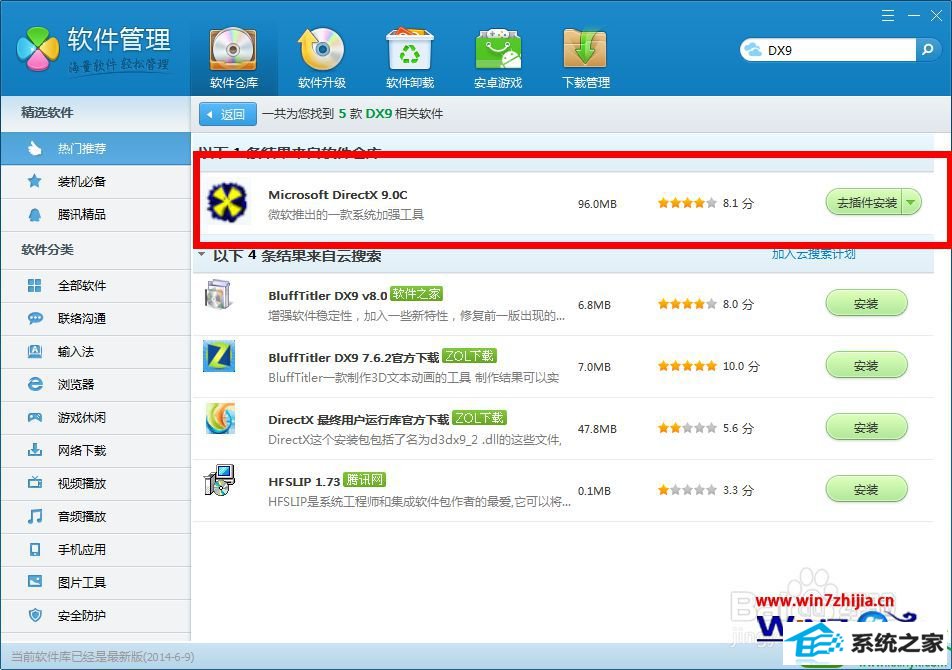Click the chat bubble icon beside 联络沟通

pyautogui.click(x=35, y=318)
